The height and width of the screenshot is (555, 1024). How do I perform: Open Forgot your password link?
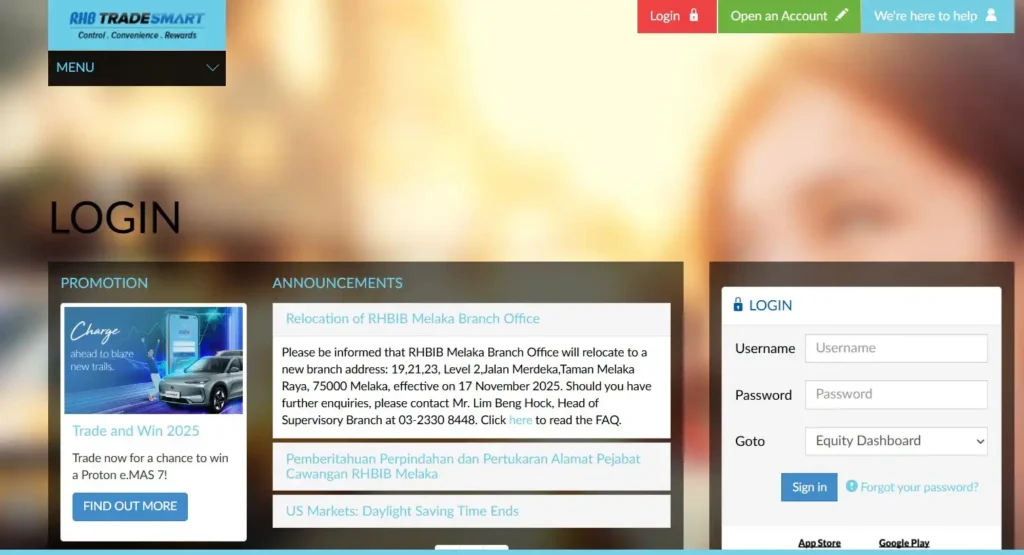(919, 488)
